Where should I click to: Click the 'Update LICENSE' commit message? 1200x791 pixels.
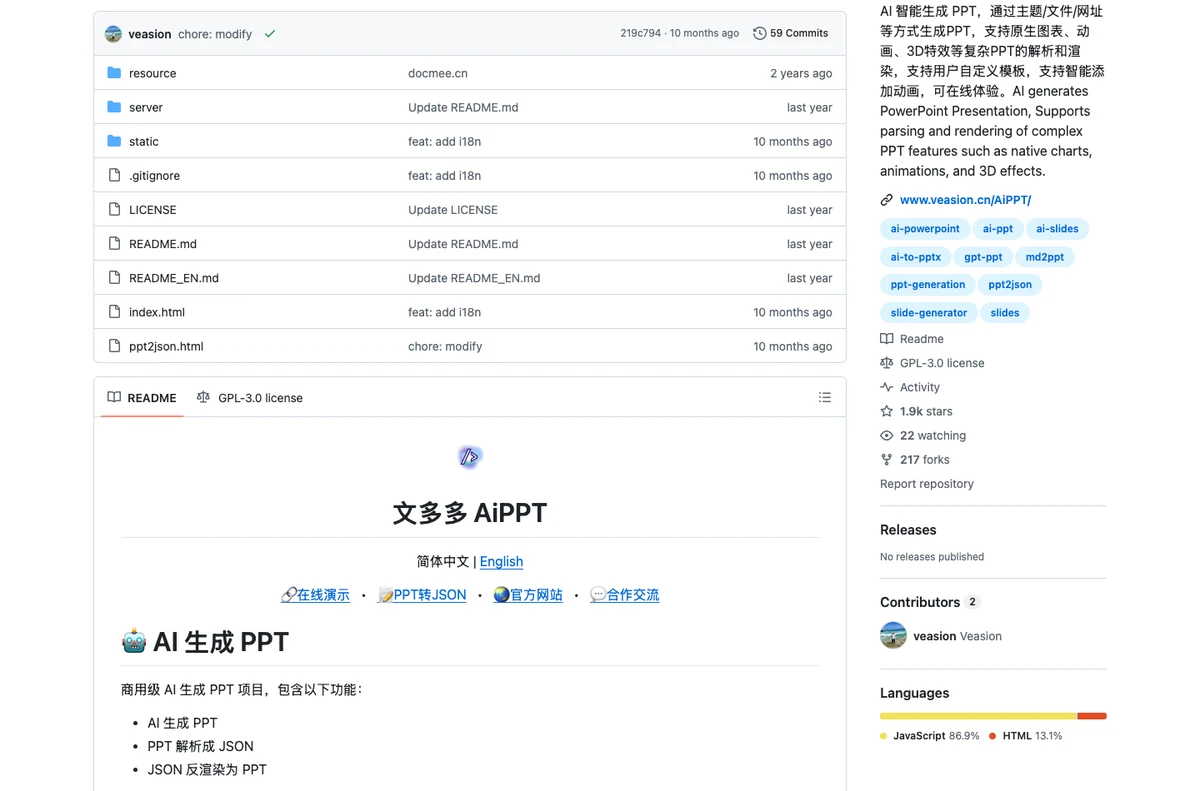(453, 209)
